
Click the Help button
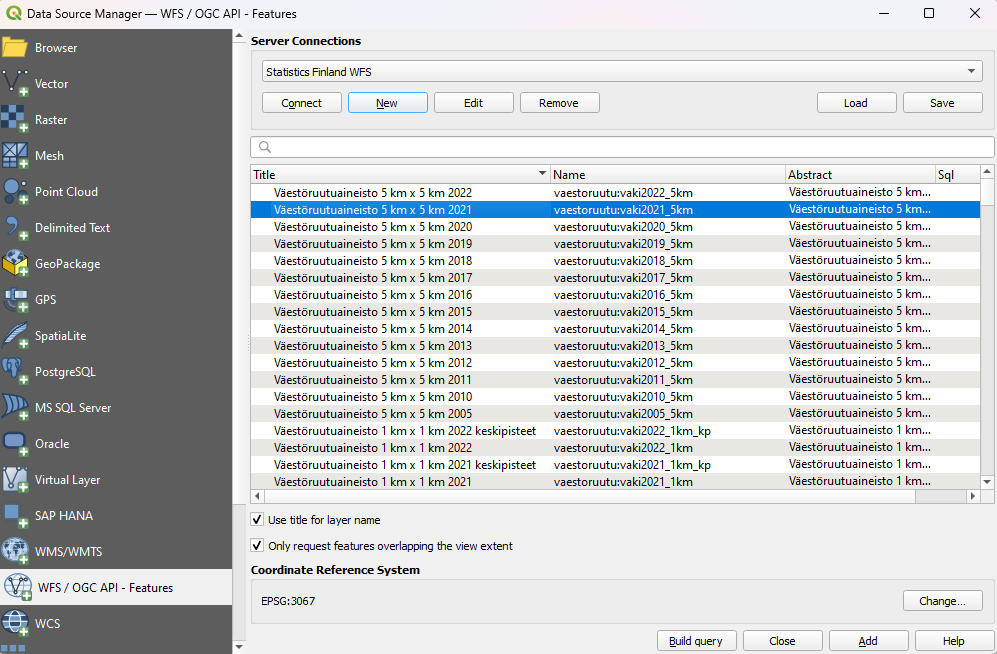point(954,641)
